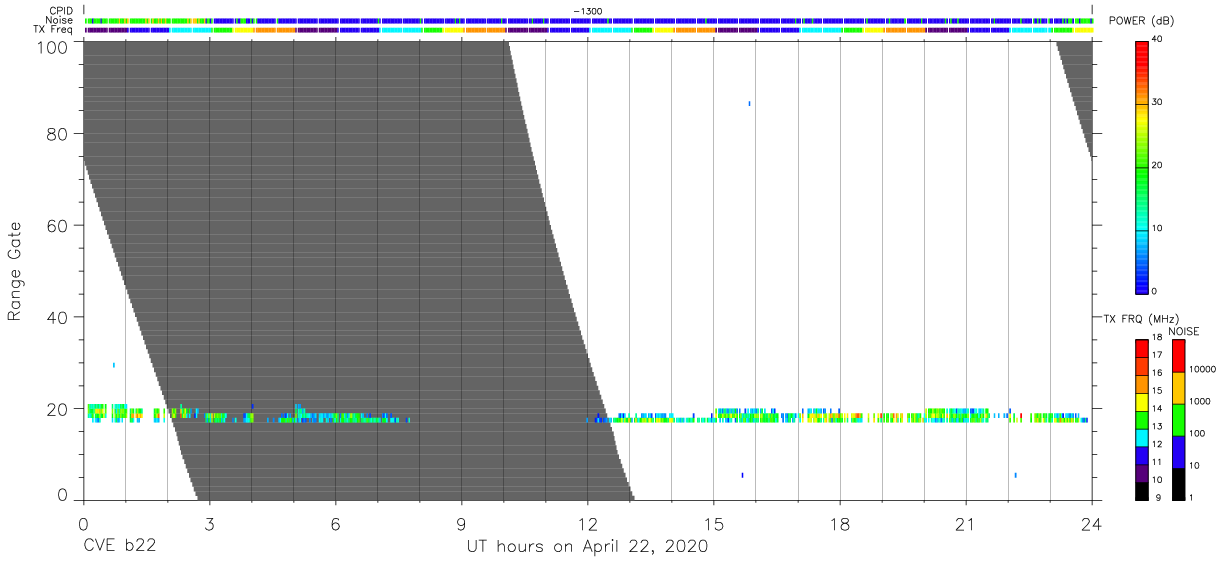Click the -1300 CPID value

tap(588, 11)
